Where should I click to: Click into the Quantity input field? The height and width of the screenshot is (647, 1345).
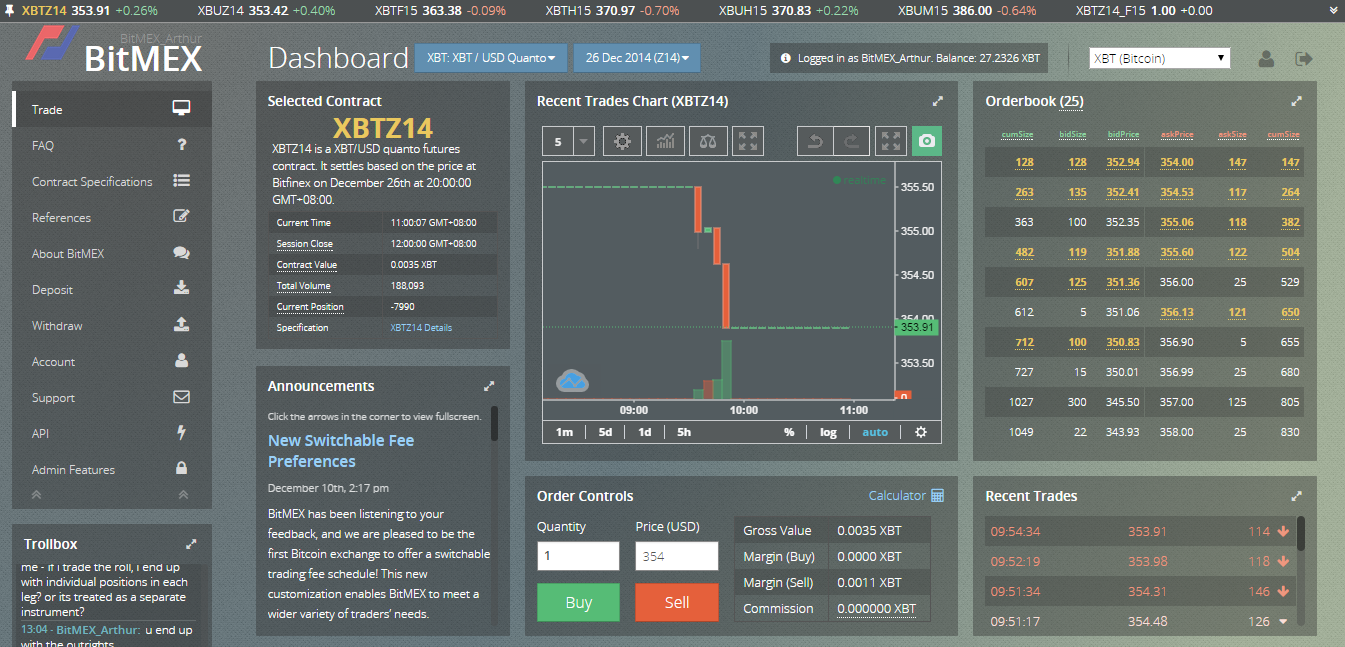click(578, 556)
